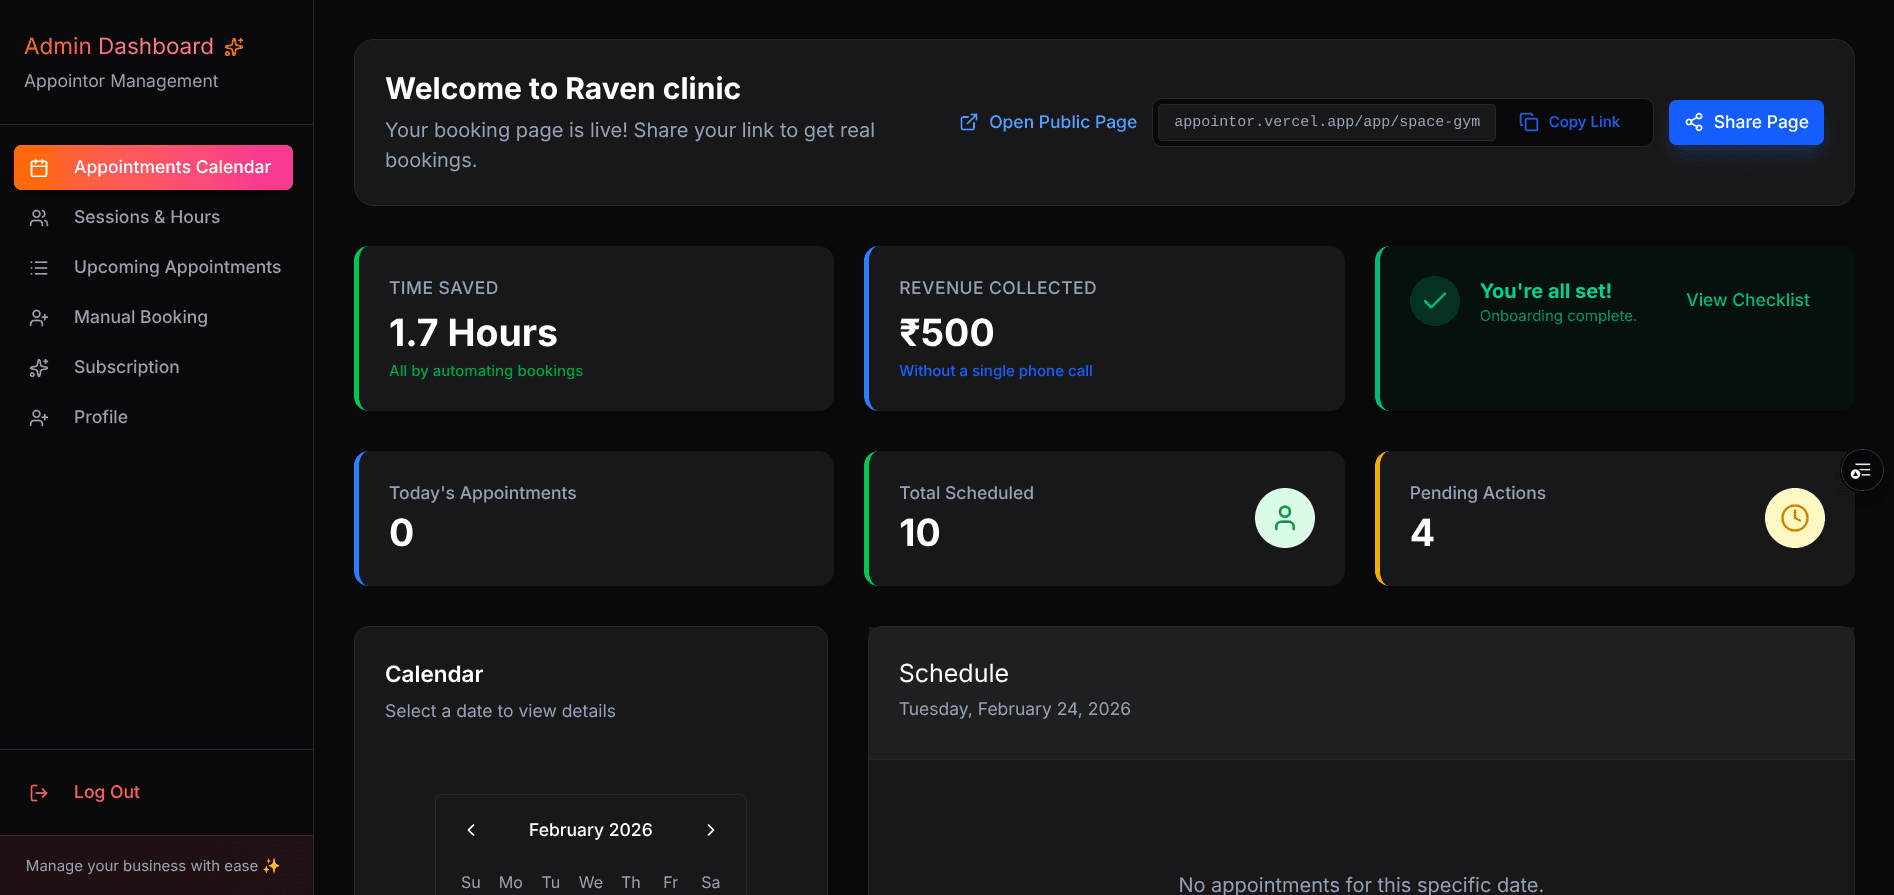Advance calendar to next month

click(711, 830)
